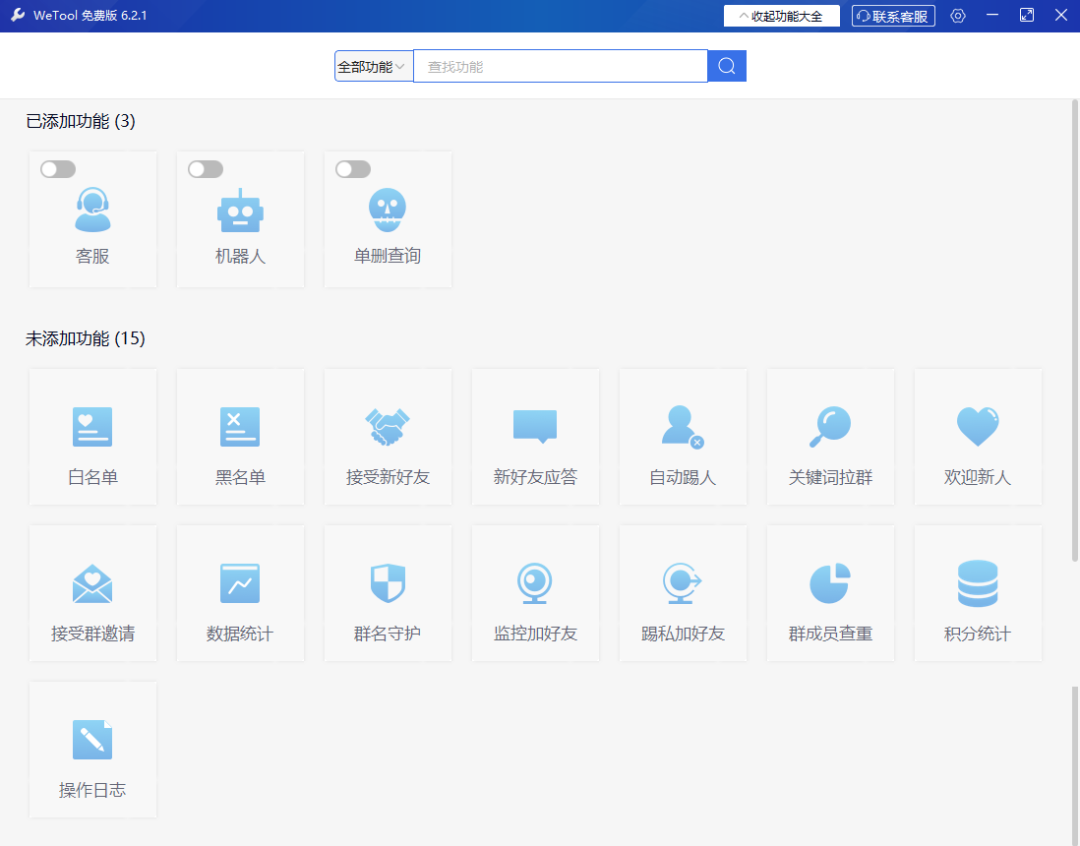Click the 群成员查重 duplicate member check icon
Image resolution: width=1080 pixels, height=846 pixels.
(x=830, y=593)
